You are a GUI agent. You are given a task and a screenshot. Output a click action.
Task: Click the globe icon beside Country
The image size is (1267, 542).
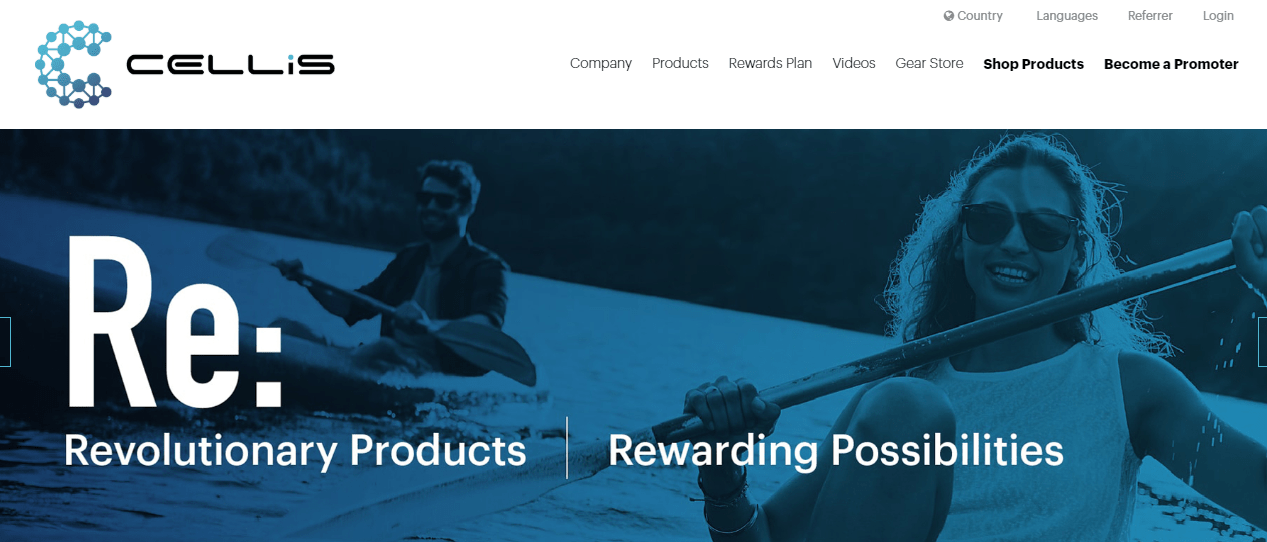coord(949,16)
